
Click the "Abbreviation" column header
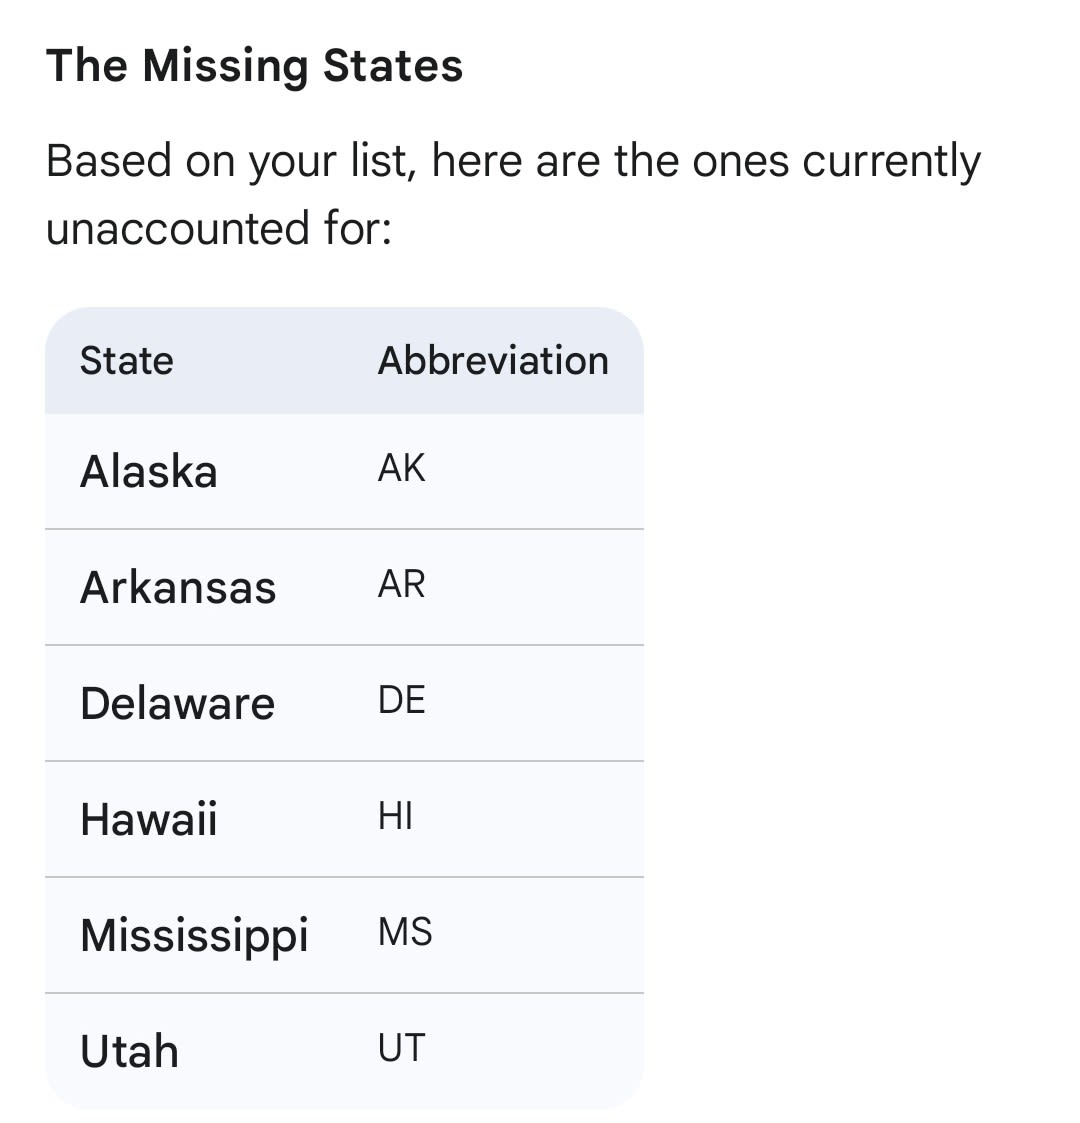tap(493, 361)
